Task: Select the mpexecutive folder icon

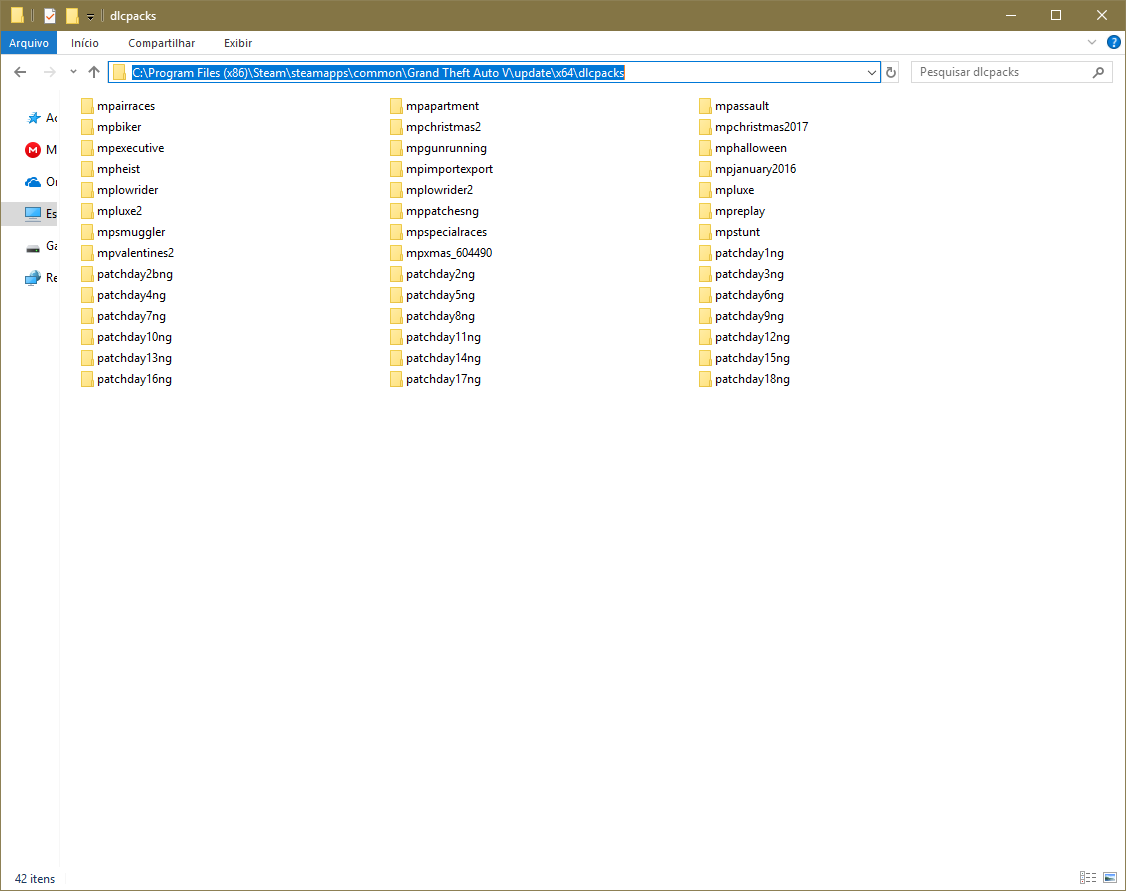Action: pyautogui.click(x=87, y=148)
